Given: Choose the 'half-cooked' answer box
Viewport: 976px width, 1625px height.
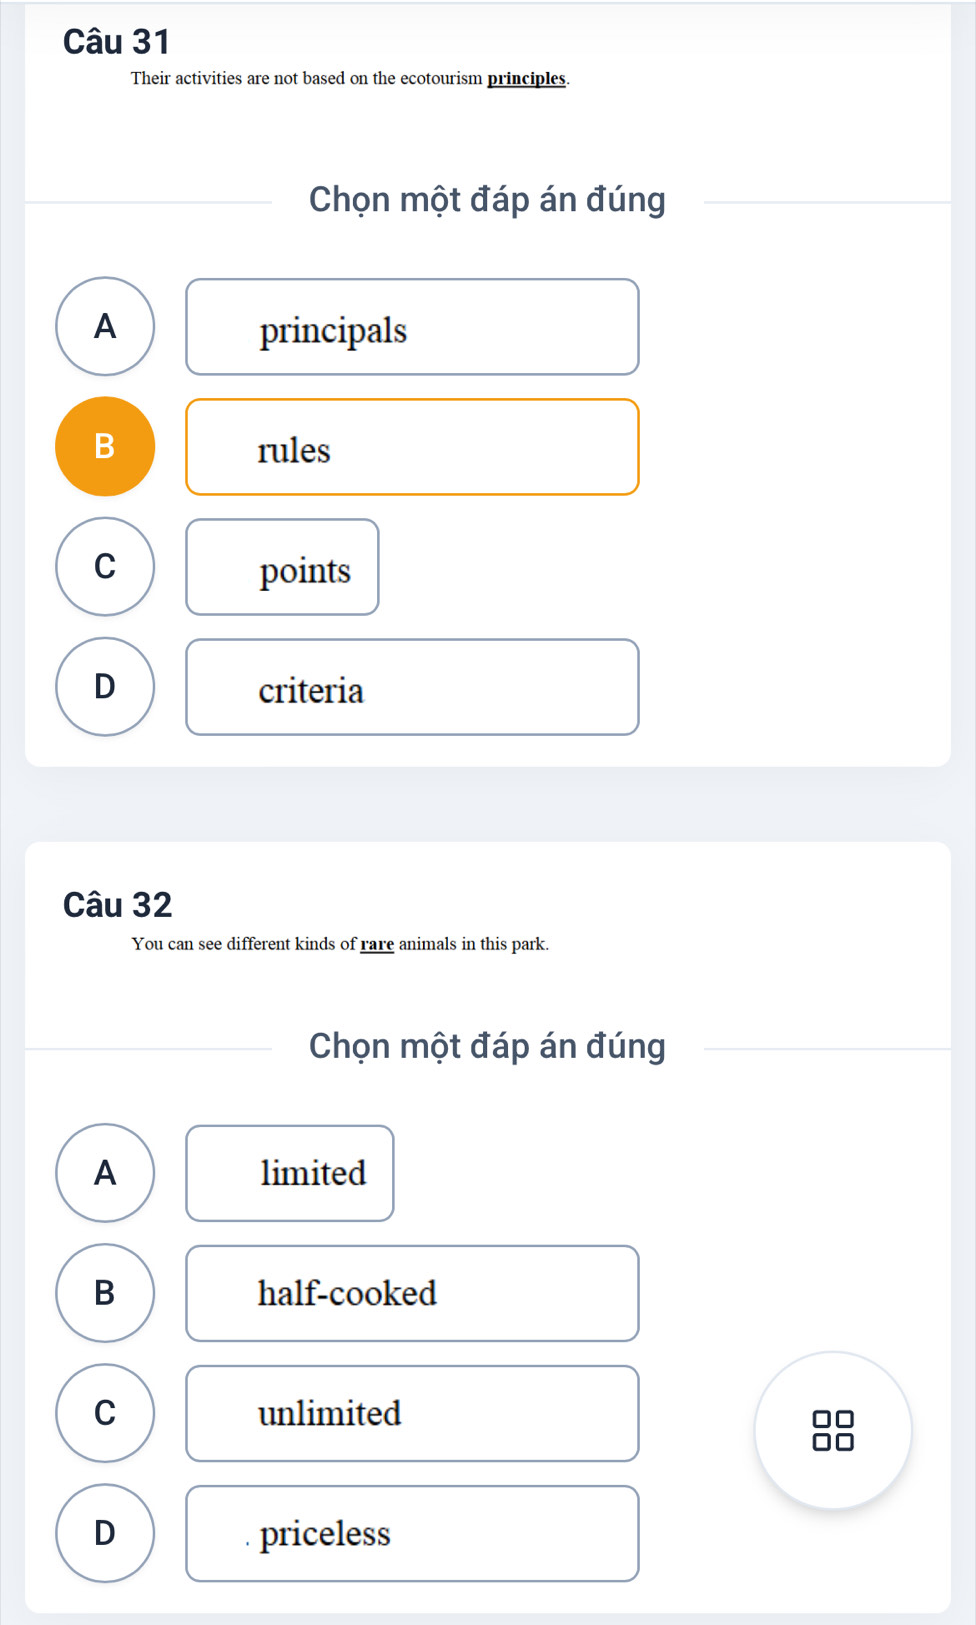Looking at the screenshot, I should coord(412,1293).
